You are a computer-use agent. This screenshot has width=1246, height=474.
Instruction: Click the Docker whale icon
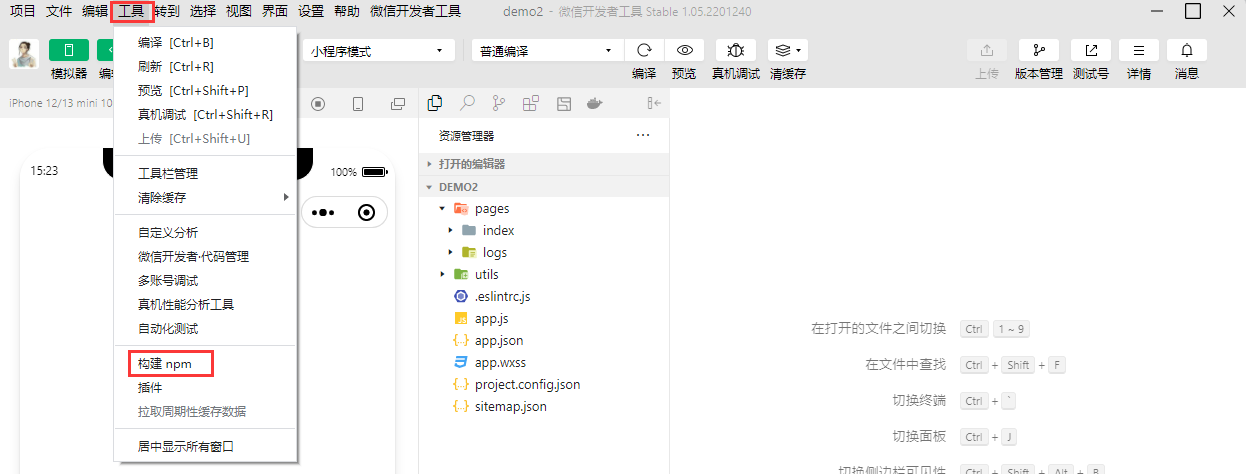594,103
